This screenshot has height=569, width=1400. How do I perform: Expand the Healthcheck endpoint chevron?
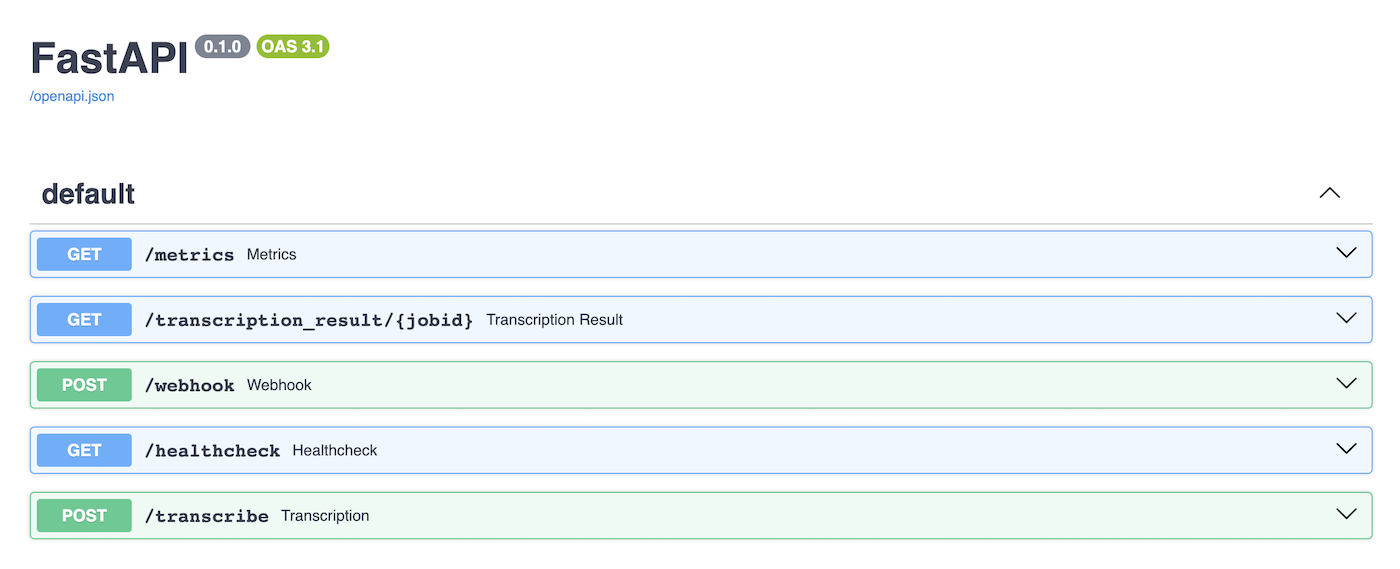click(x=1346, y=449)
